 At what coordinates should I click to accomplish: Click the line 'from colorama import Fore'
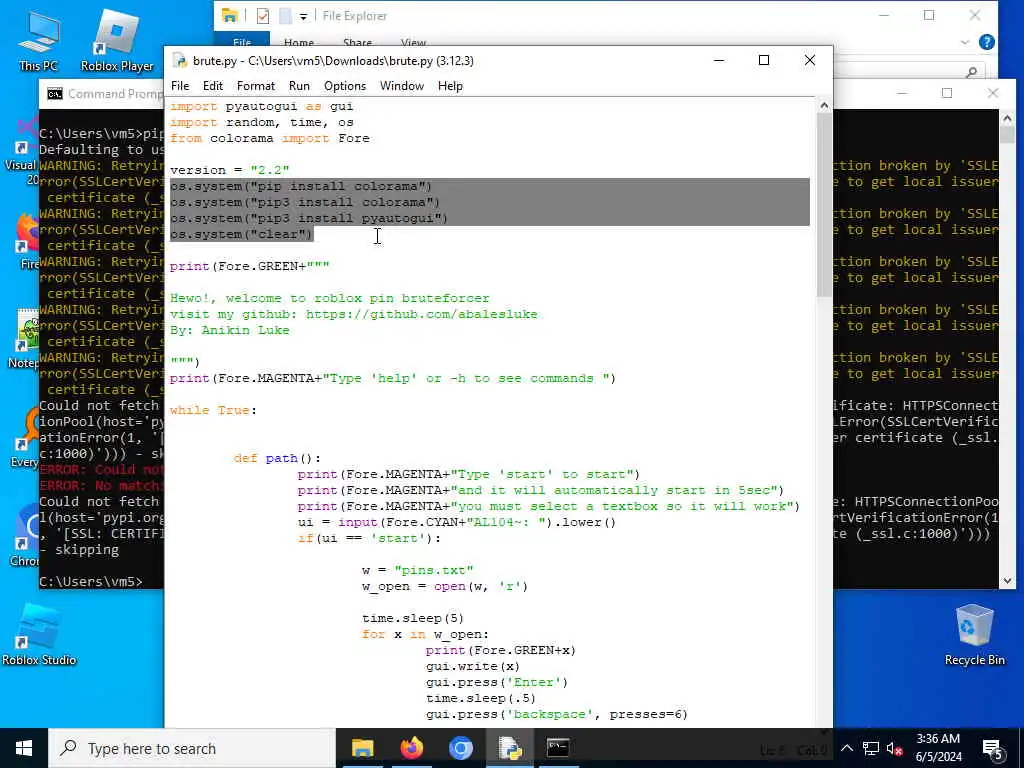[x=270, y=138]
